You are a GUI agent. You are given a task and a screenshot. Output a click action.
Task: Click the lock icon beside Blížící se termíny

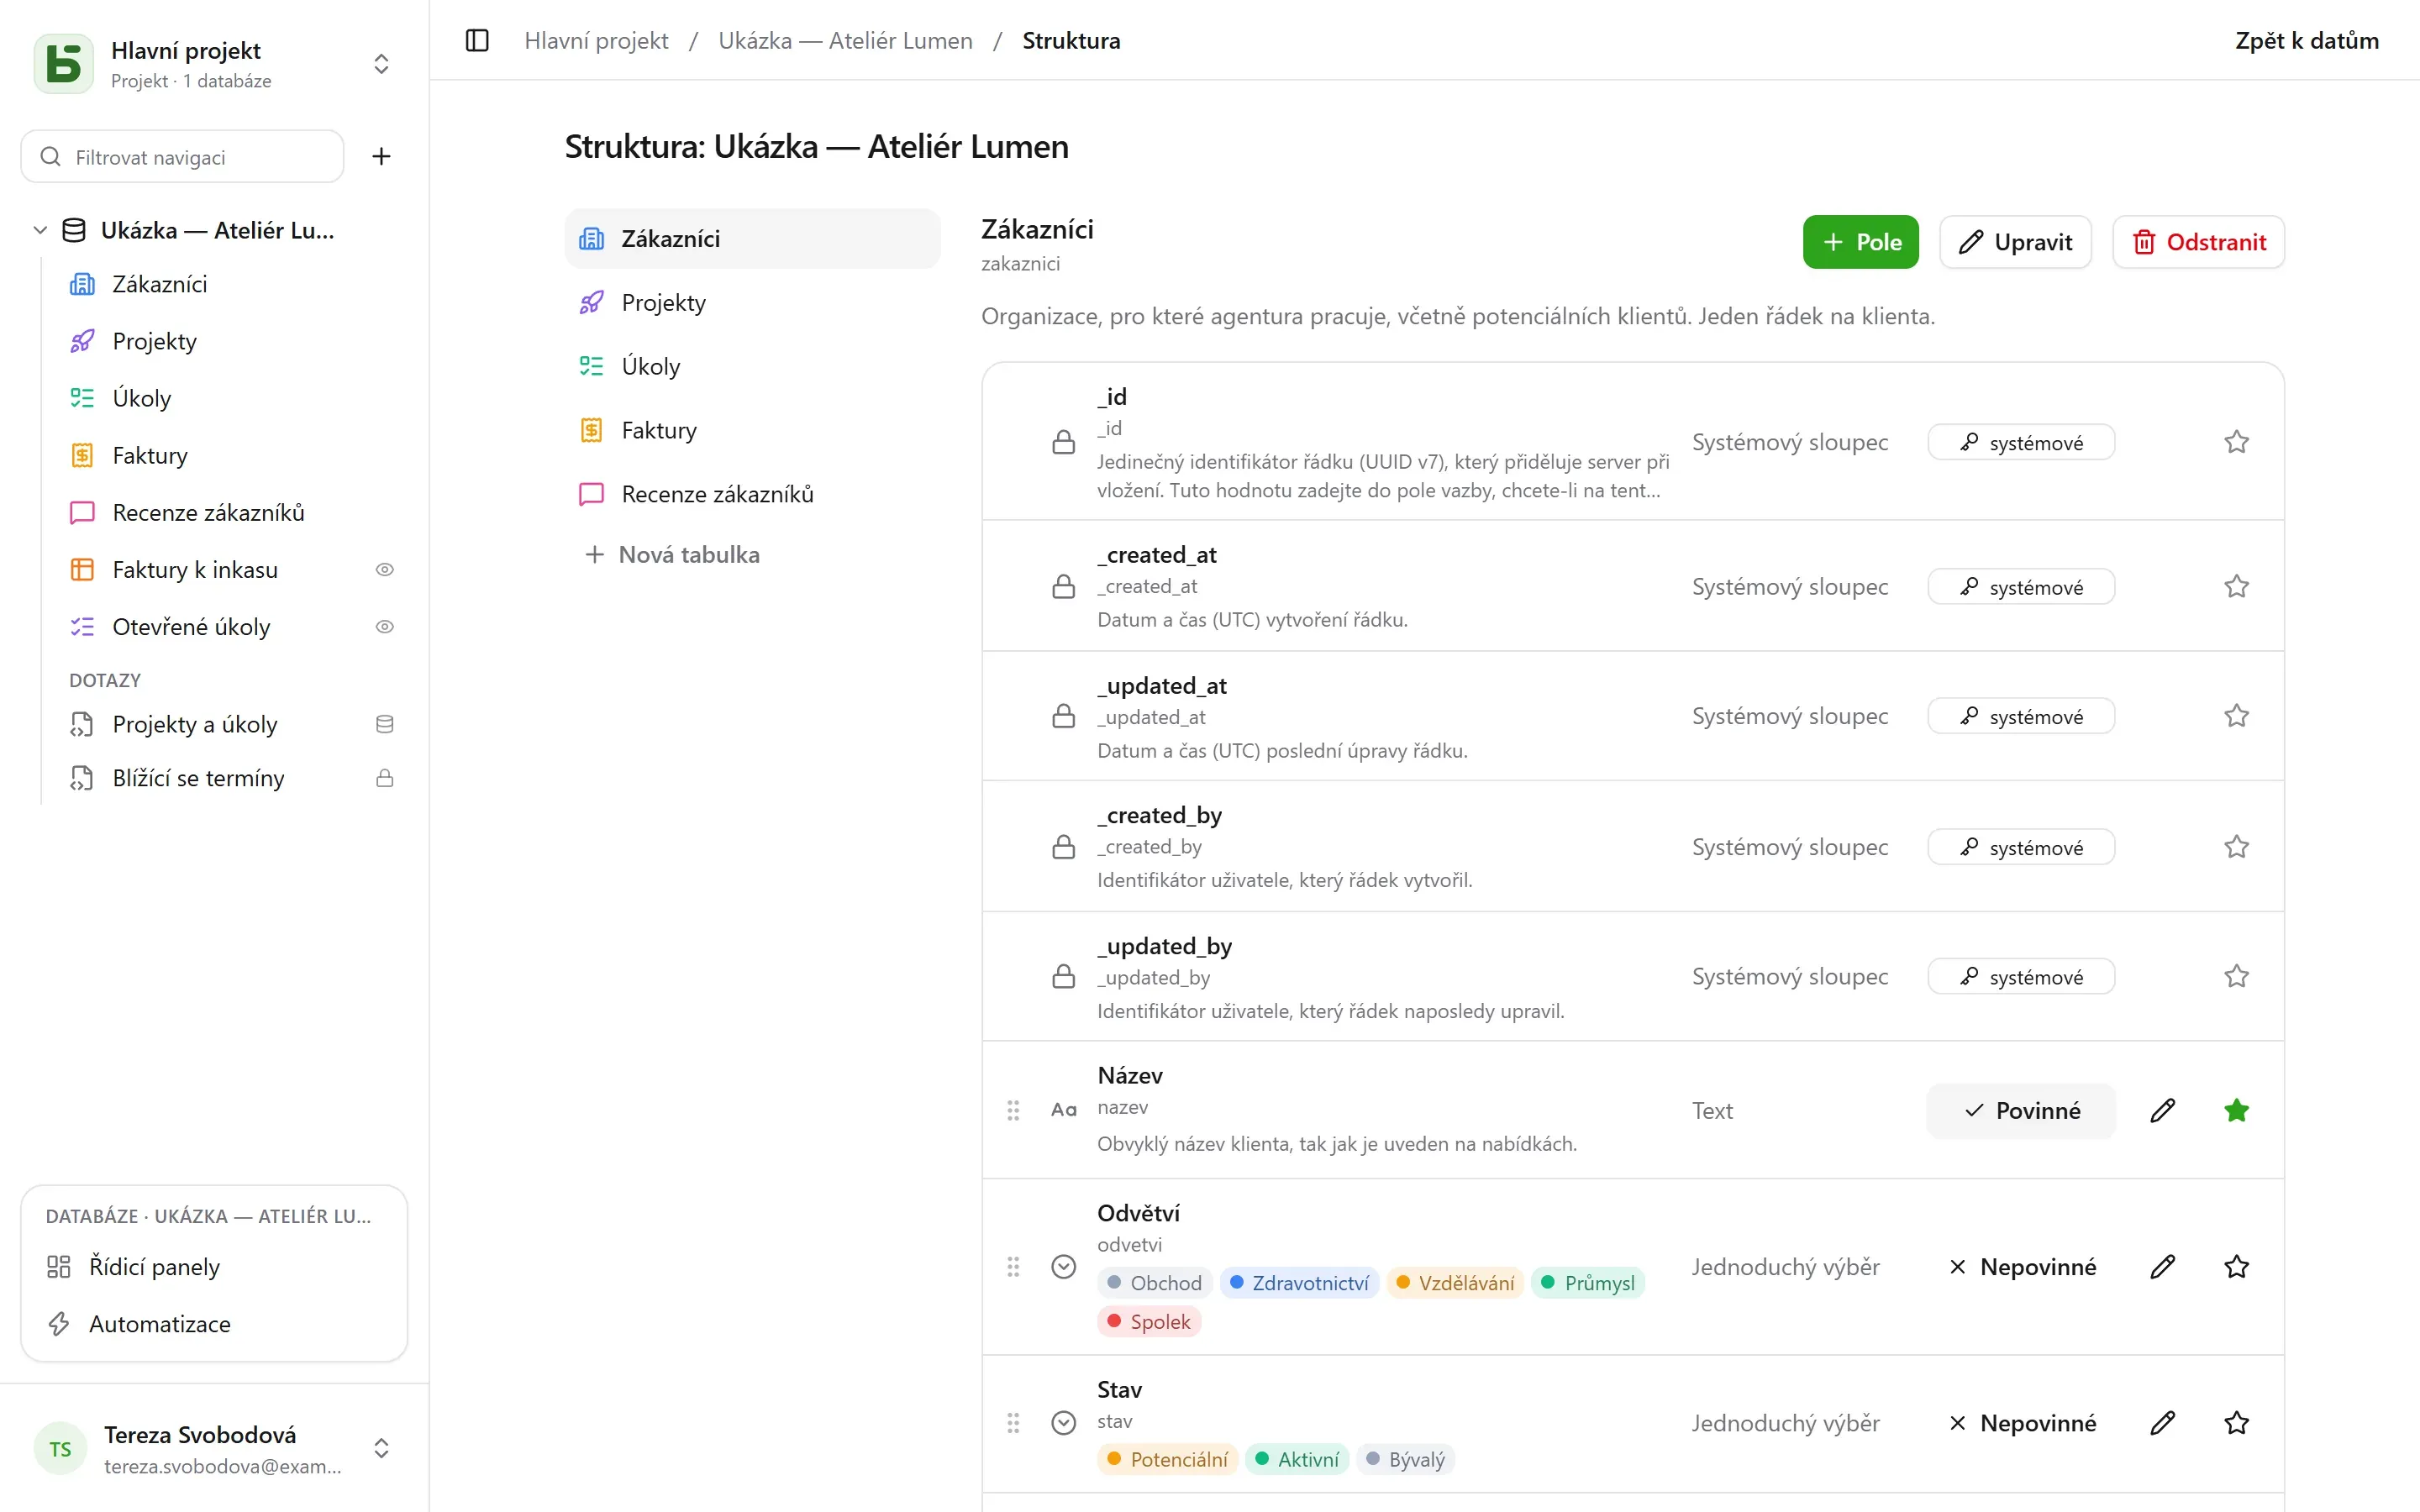[384, 778]
